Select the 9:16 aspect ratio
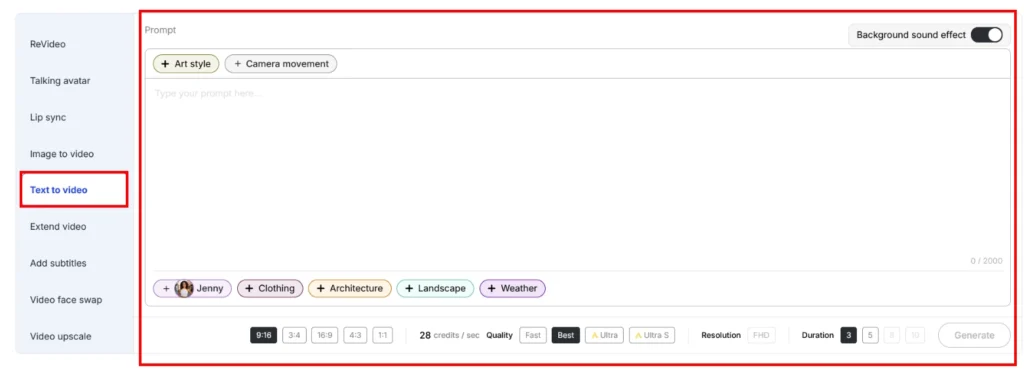This screenshot has width=1024, height=370. 264,335
